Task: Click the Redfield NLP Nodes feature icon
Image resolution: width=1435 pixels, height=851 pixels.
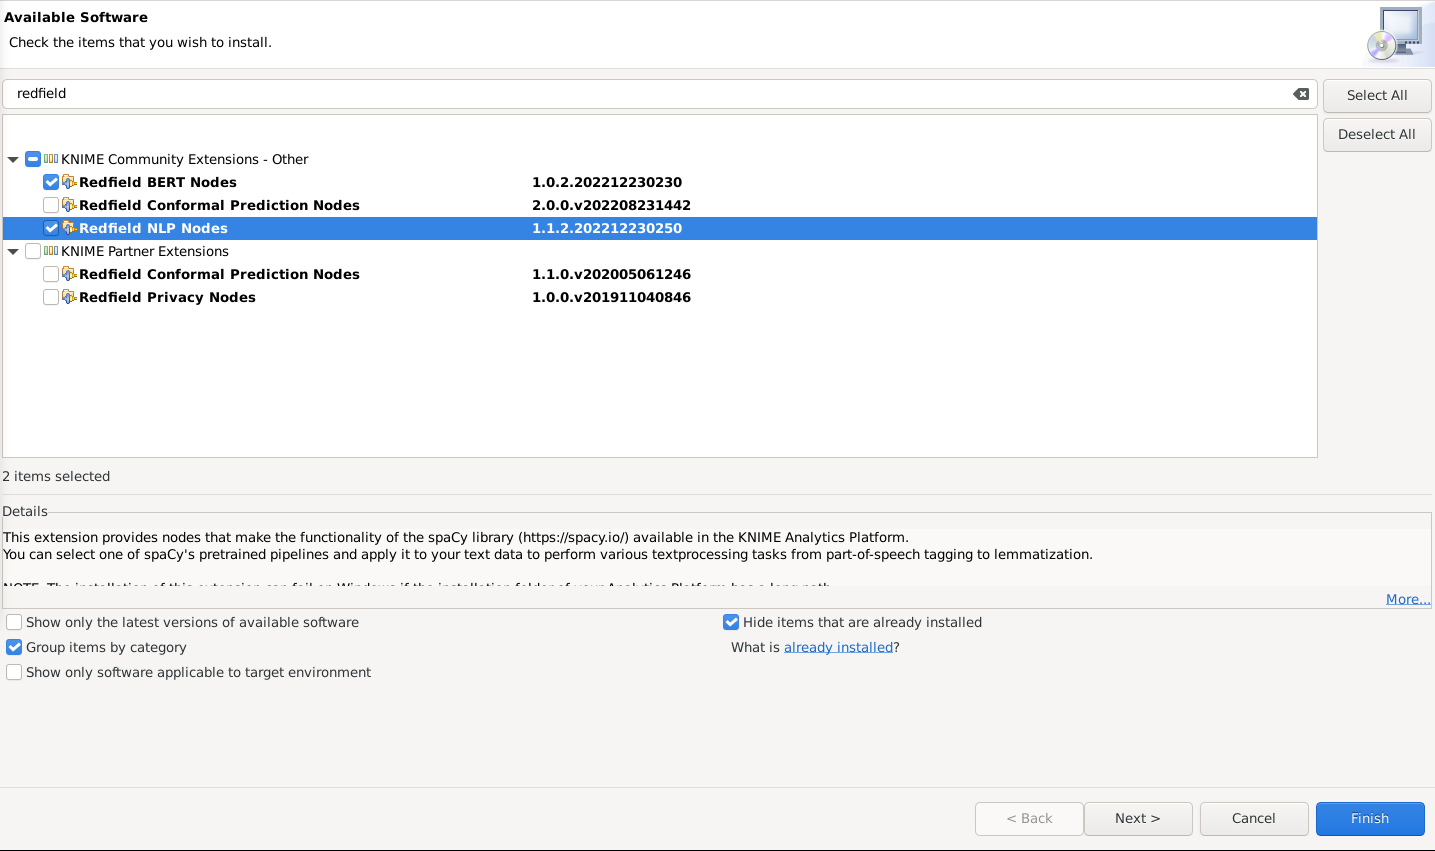Action: tap(69, 228)
